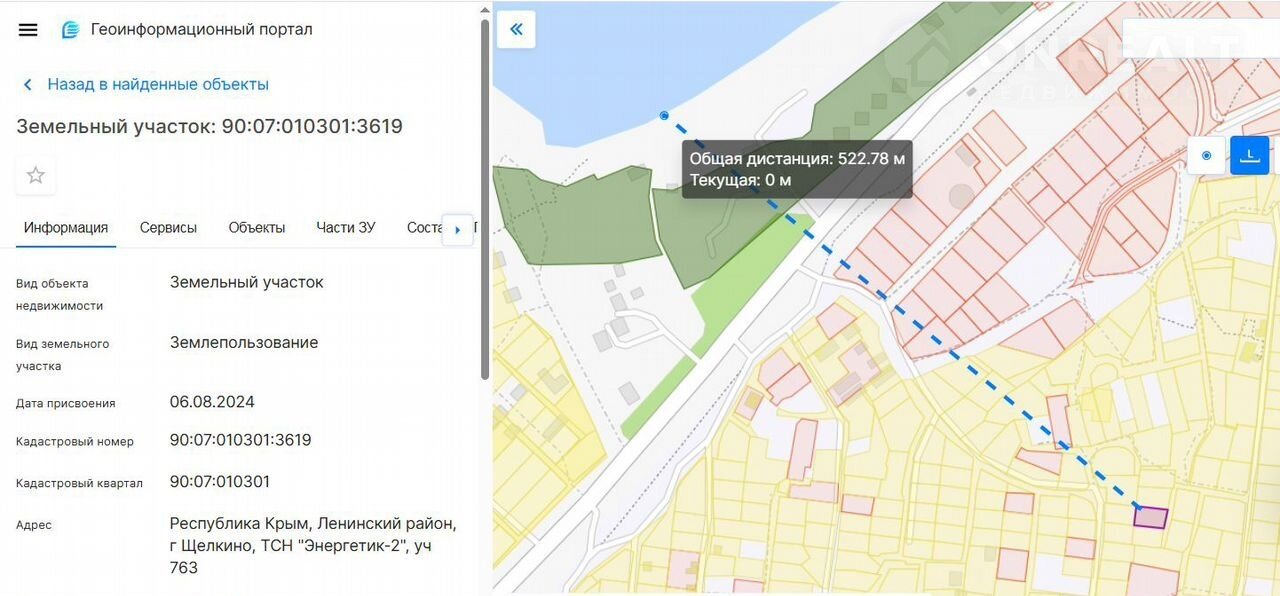Add land plot to favorites with star

(x=36, y=176)
